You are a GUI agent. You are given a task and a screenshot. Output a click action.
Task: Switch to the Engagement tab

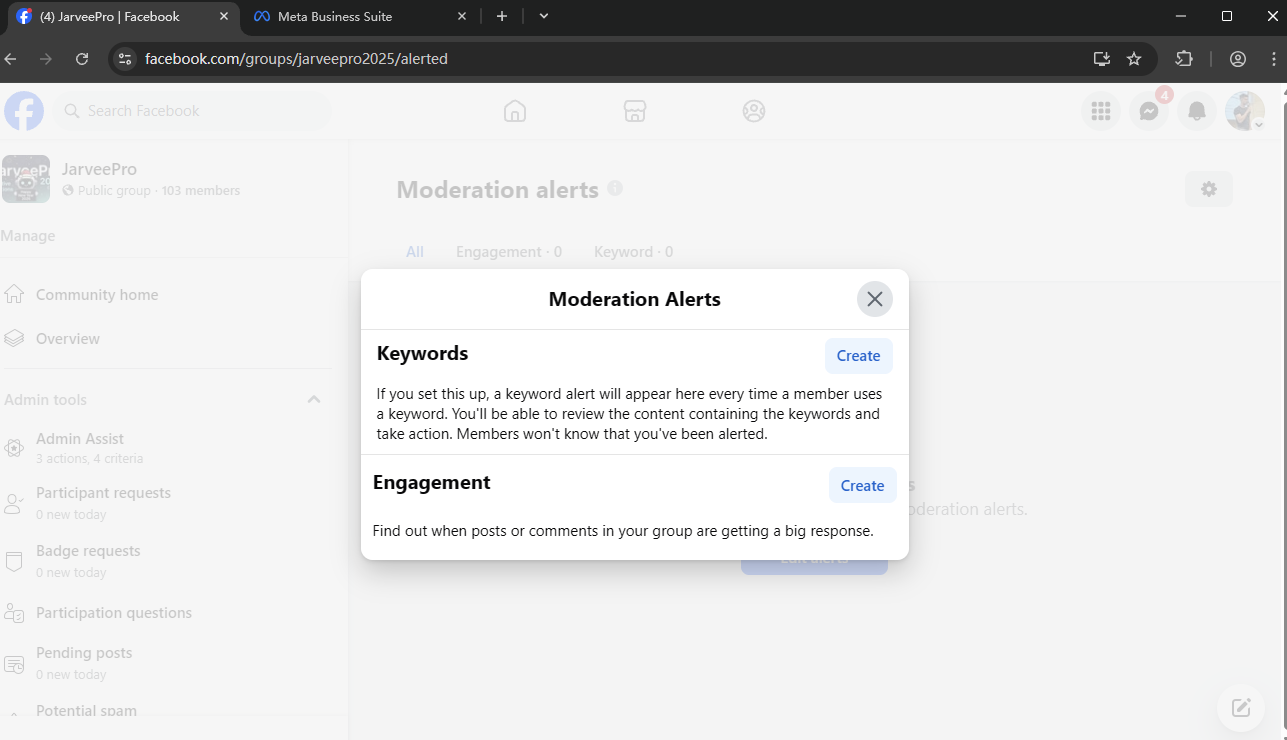coord(508,252)
